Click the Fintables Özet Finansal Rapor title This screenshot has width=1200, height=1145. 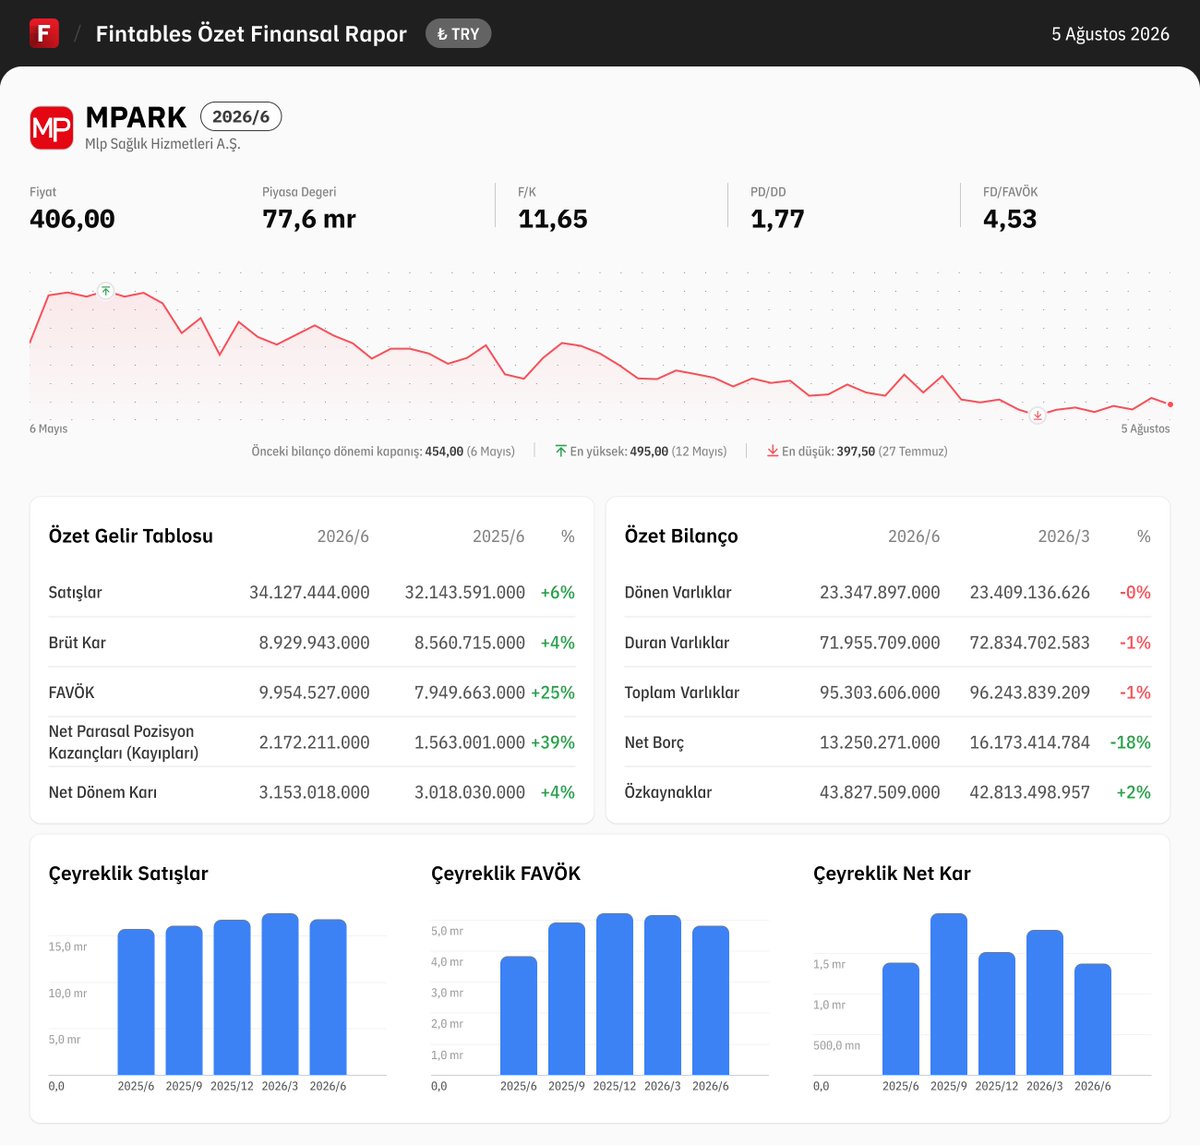click(x=251, y=34)
